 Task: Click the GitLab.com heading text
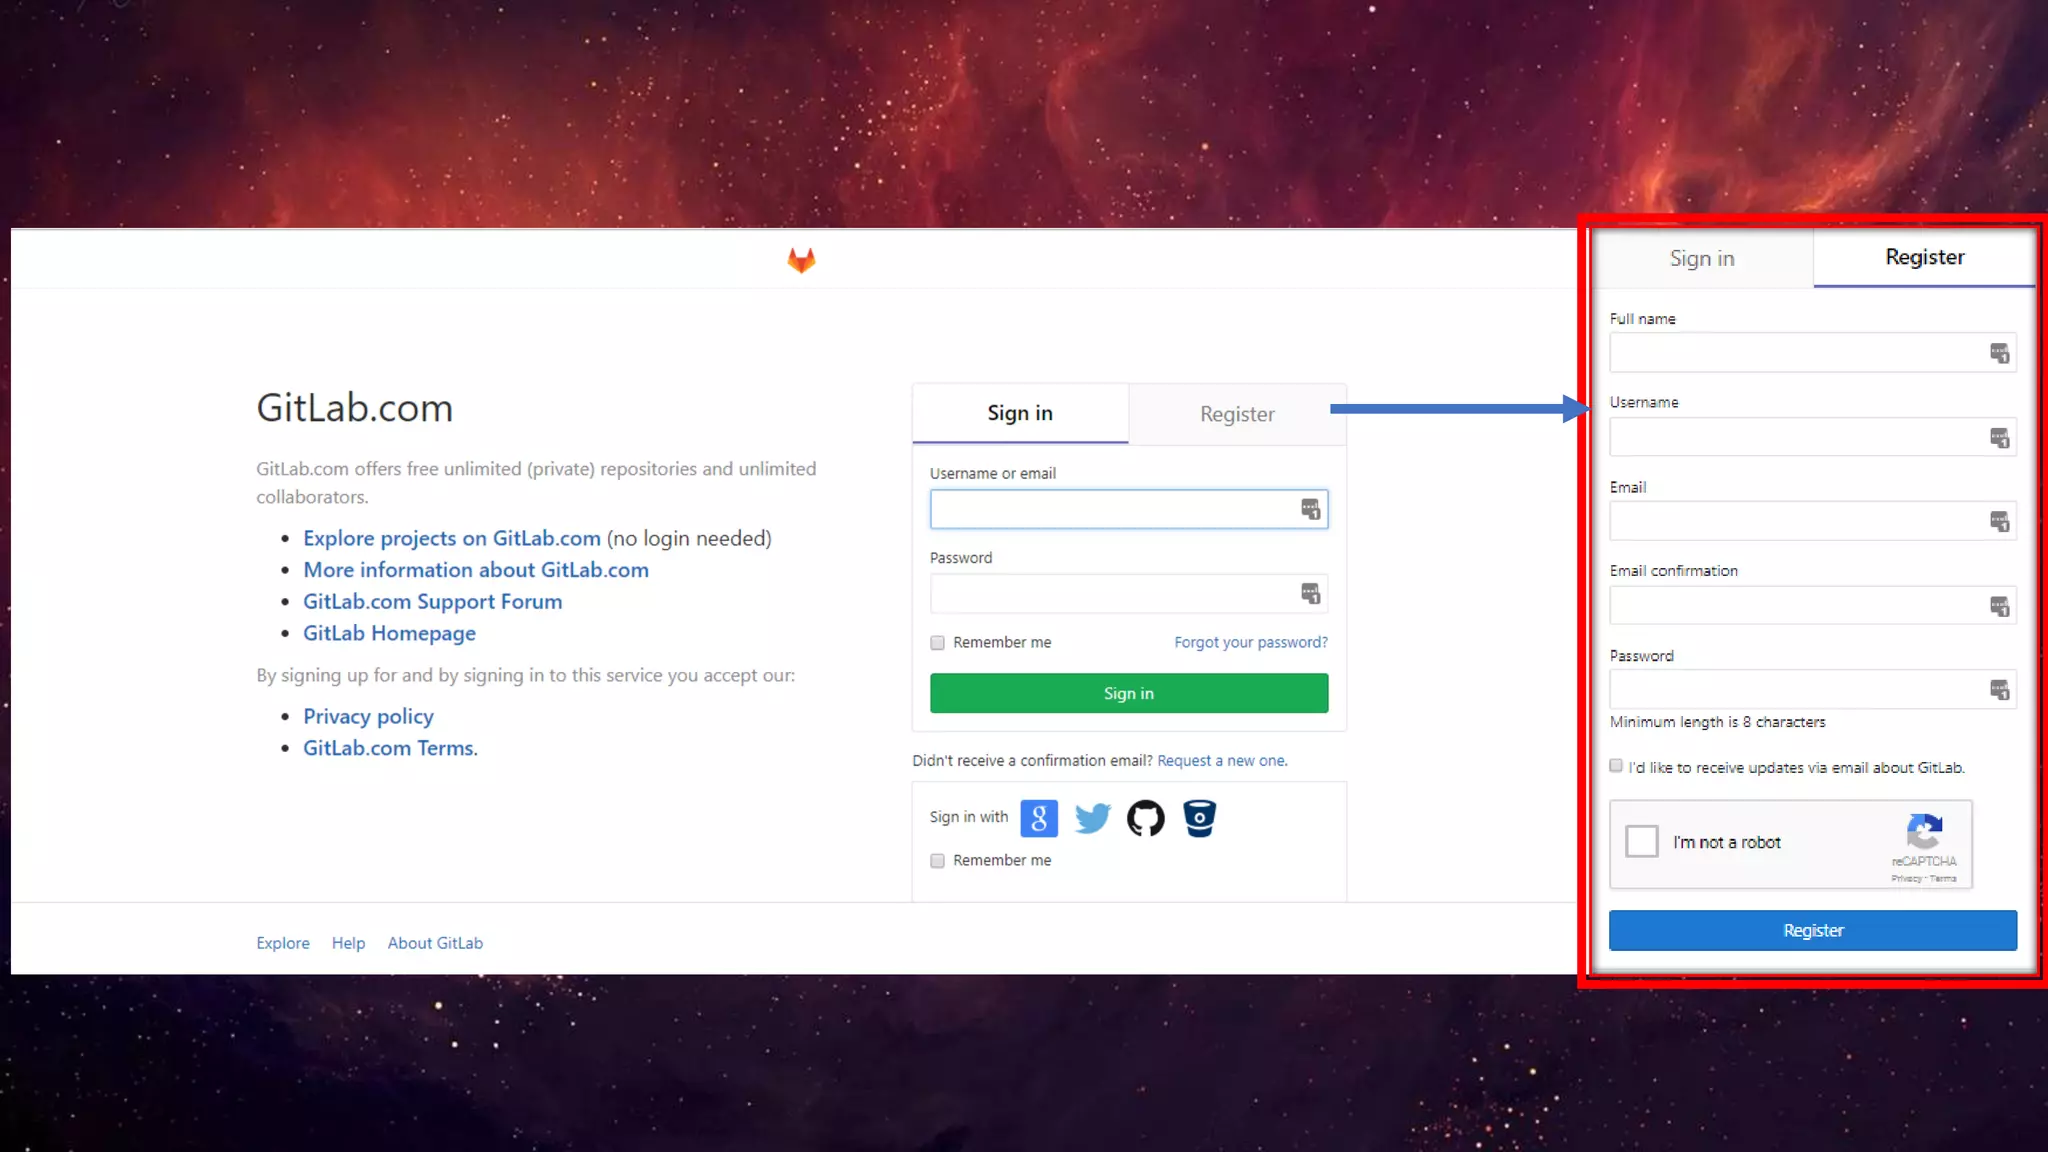[x=354, y=408]
